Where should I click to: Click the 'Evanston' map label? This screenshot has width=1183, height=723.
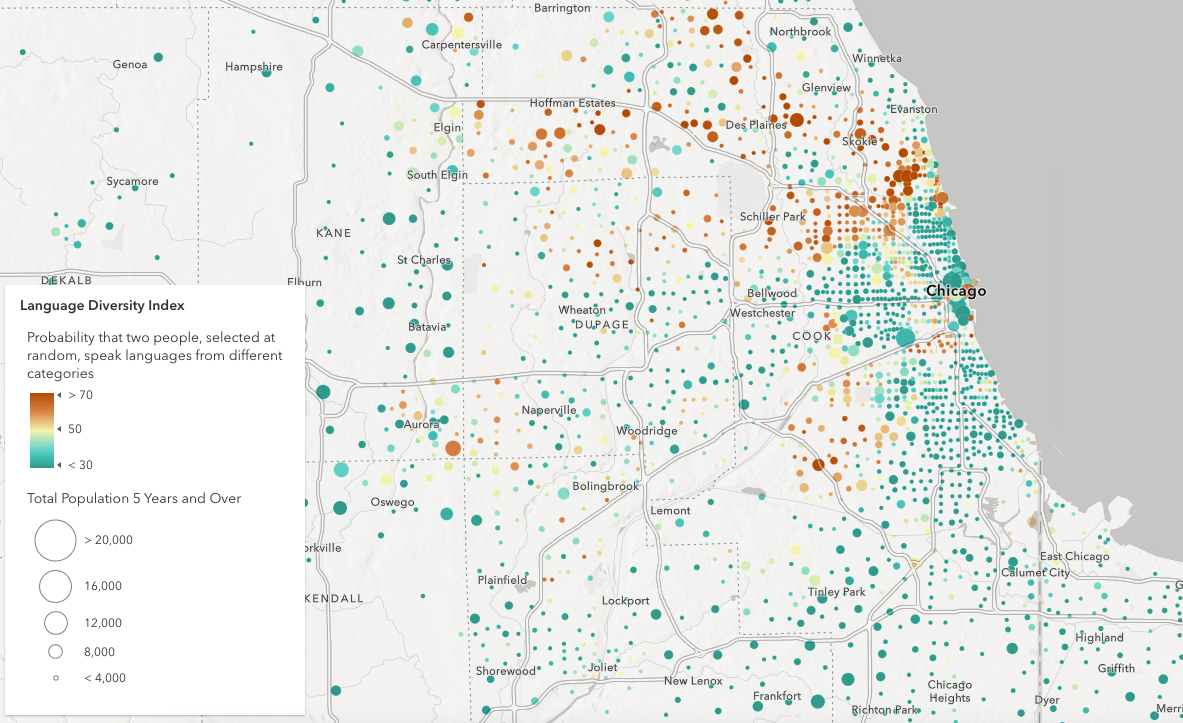(x=914, y=109)
